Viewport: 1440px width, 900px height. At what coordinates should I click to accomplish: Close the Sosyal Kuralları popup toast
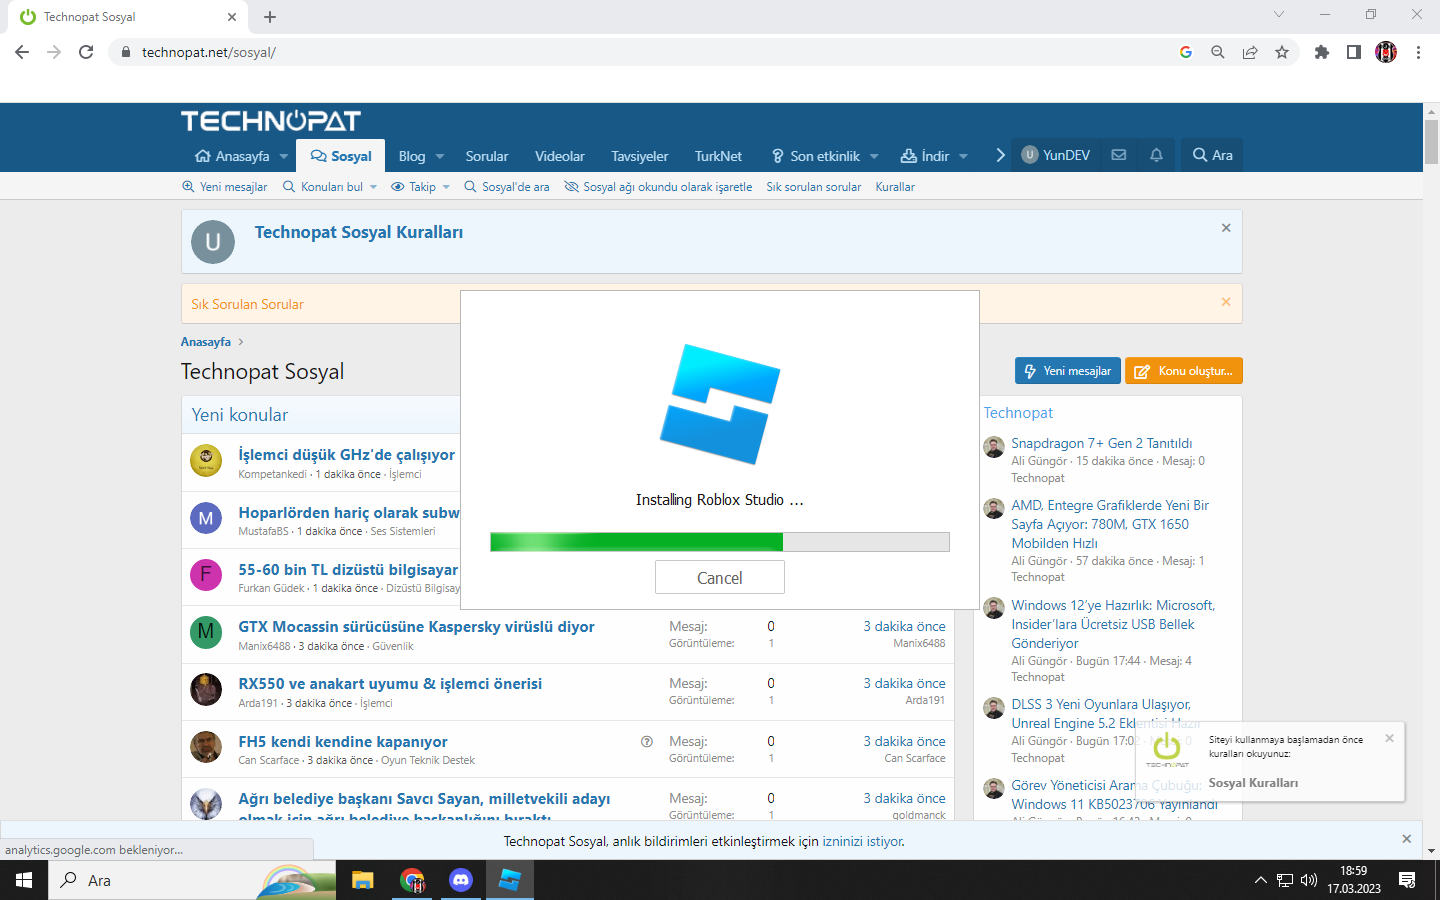click(1389, 738)
